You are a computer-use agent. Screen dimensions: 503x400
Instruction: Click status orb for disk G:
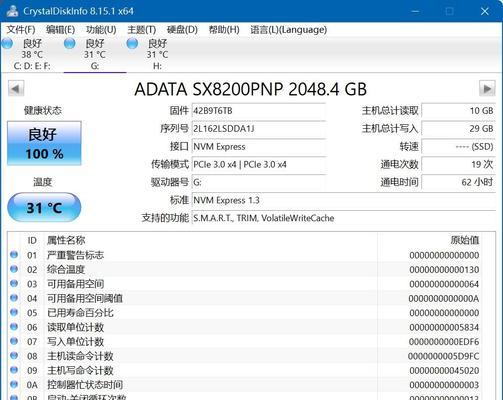(70, 43)
